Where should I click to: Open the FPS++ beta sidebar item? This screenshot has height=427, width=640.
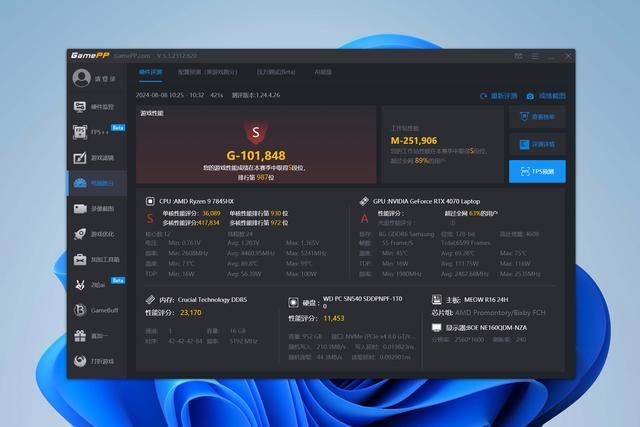point(97,132)
